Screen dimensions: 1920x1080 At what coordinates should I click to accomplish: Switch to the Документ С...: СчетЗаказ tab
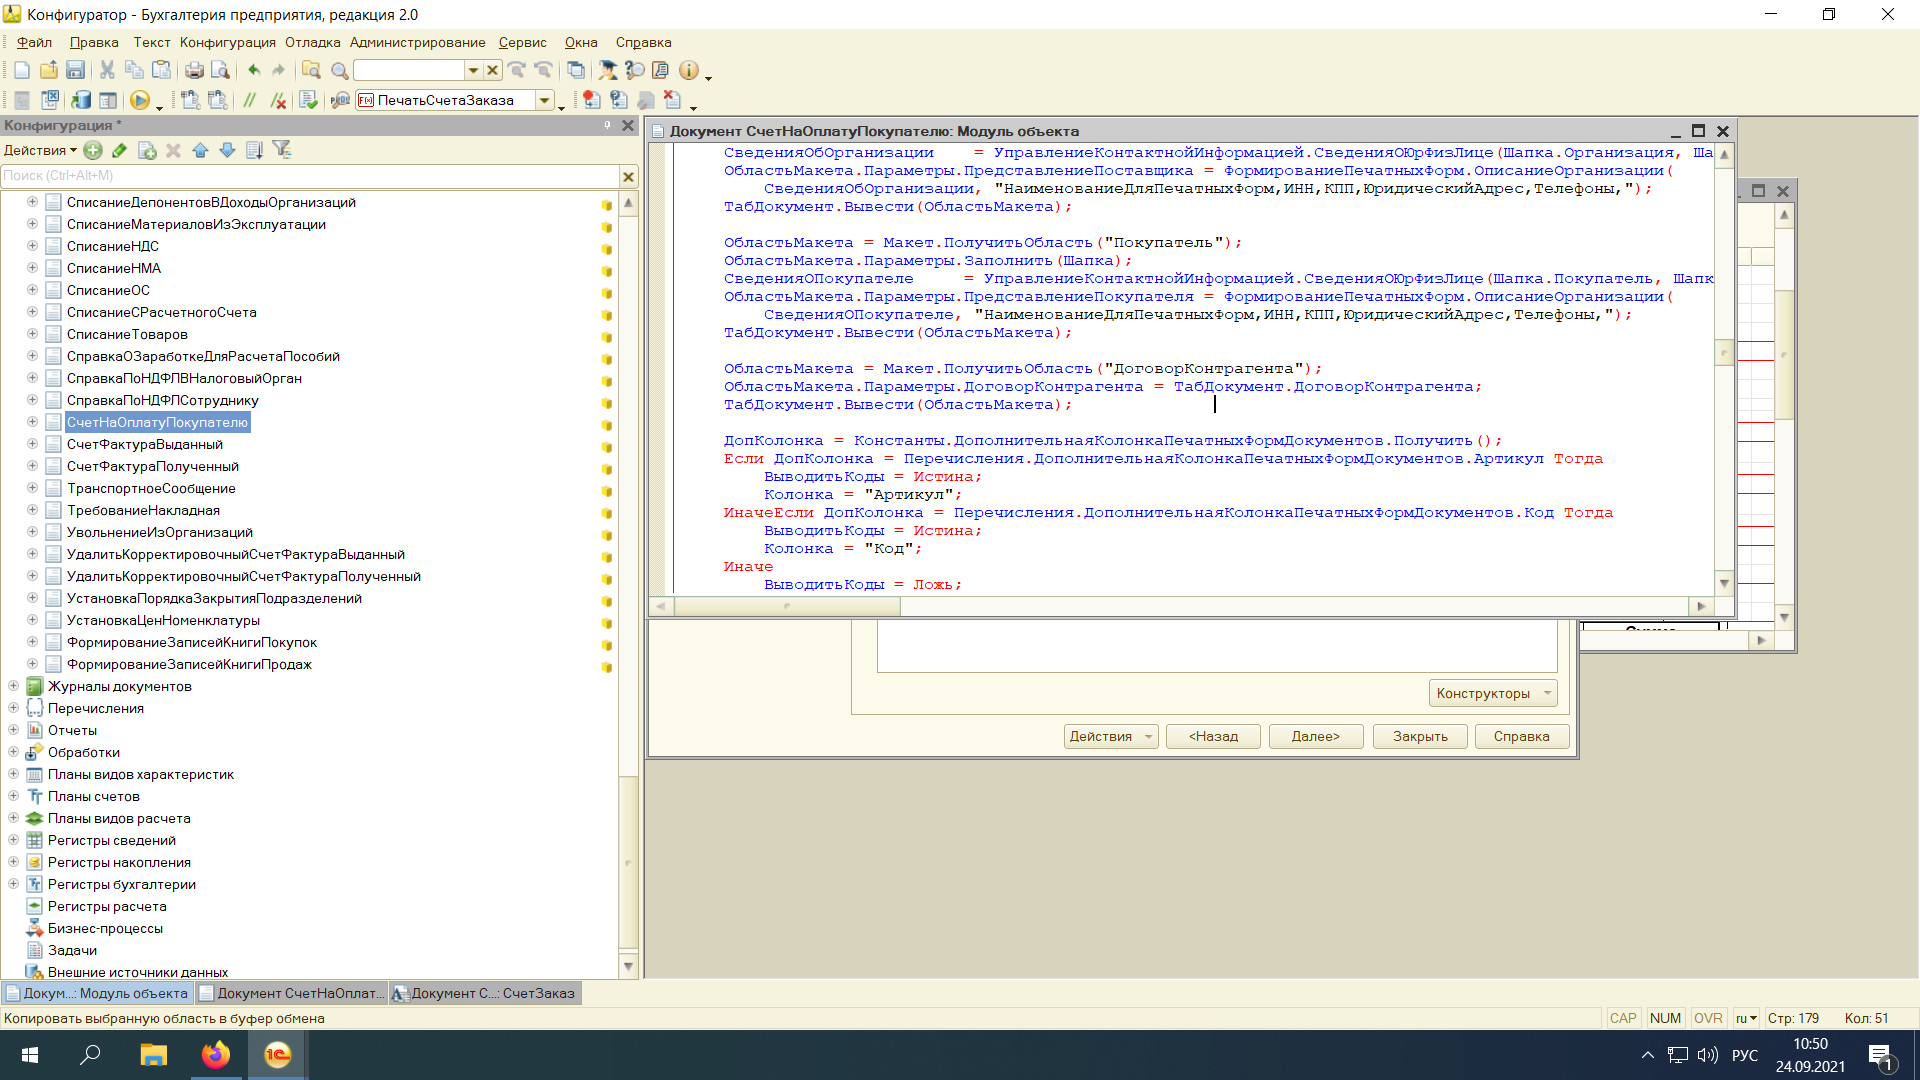[x=485, y=993]
